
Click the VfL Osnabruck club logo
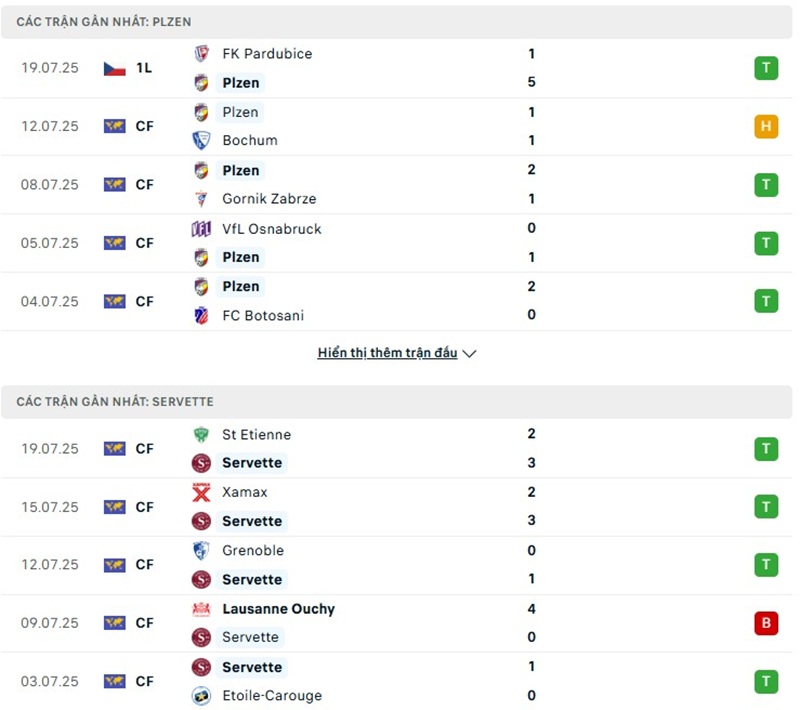[x=201, y=229]
